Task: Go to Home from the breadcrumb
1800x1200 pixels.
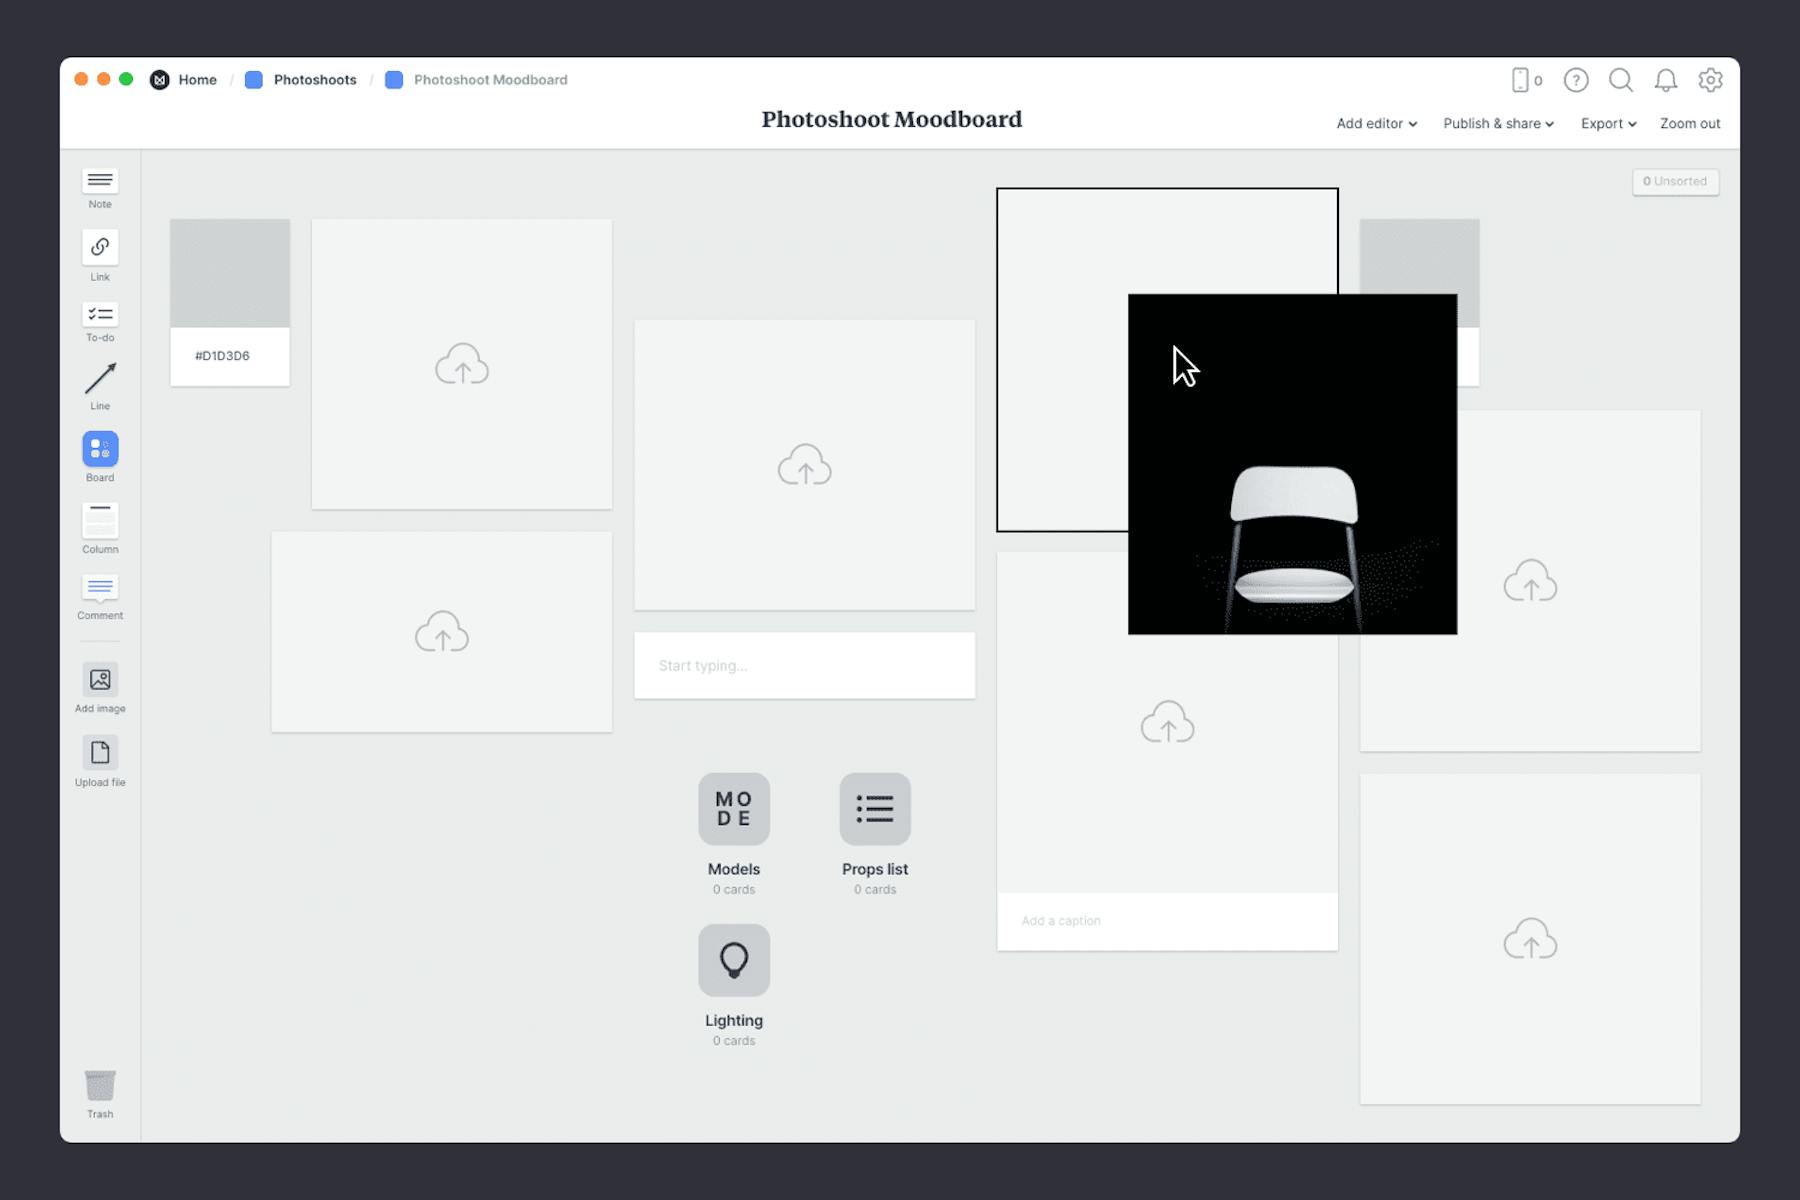Action: tap(197, 79)
